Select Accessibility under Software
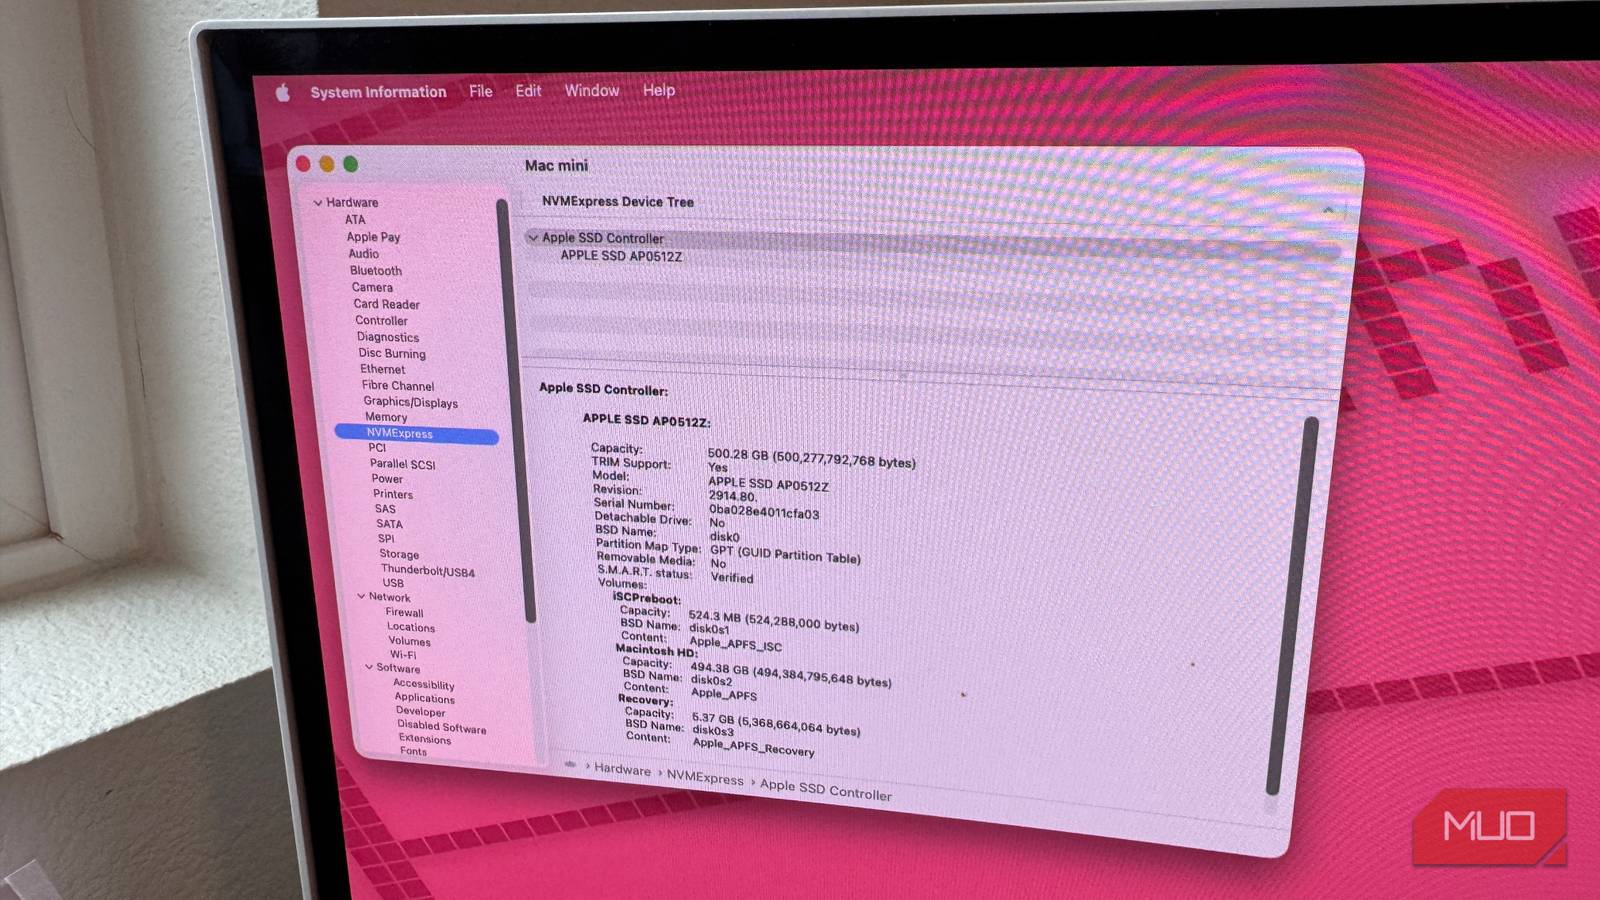The image size is (1600, 900). coord(424,684)
